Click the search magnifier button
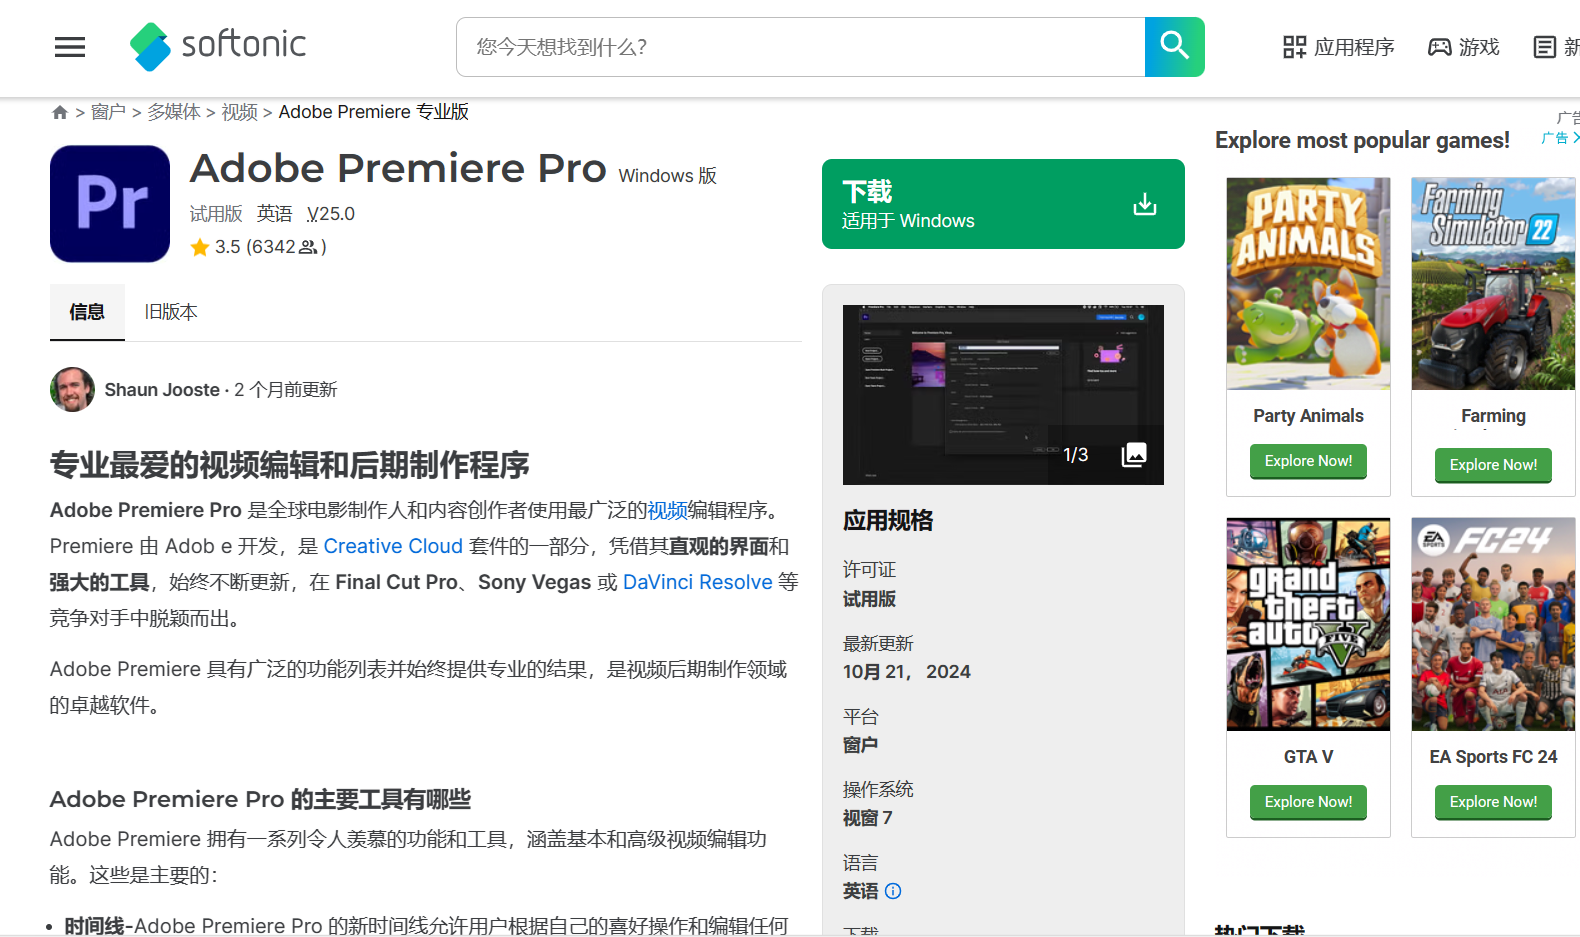Viewport: 1580px width, 937px height. coord(1174,47)
